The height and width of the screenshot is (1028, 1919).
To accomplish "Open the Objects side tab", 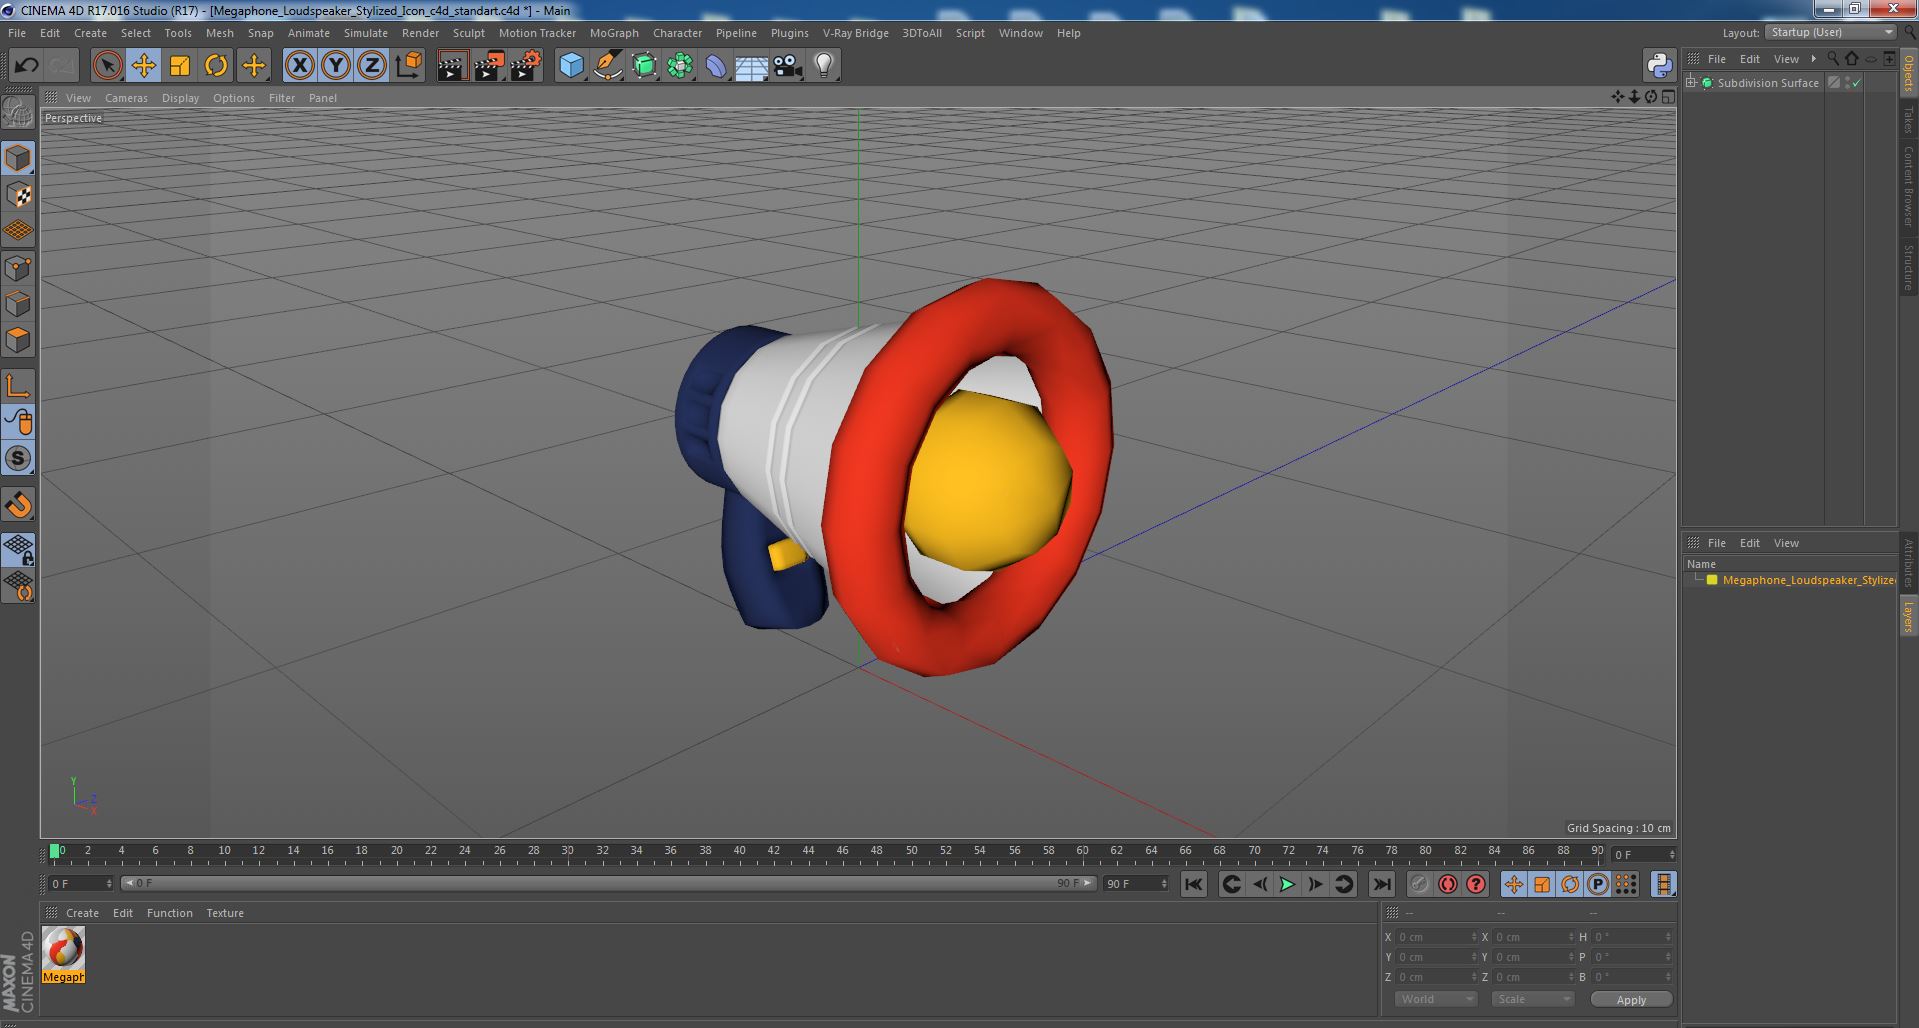I will point(1908,73).
